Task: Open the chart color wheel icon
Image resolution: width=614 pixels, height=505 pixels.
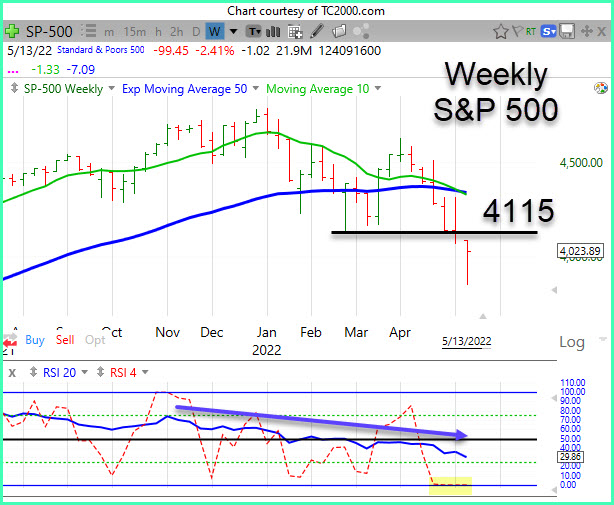Action: point(601,88)
